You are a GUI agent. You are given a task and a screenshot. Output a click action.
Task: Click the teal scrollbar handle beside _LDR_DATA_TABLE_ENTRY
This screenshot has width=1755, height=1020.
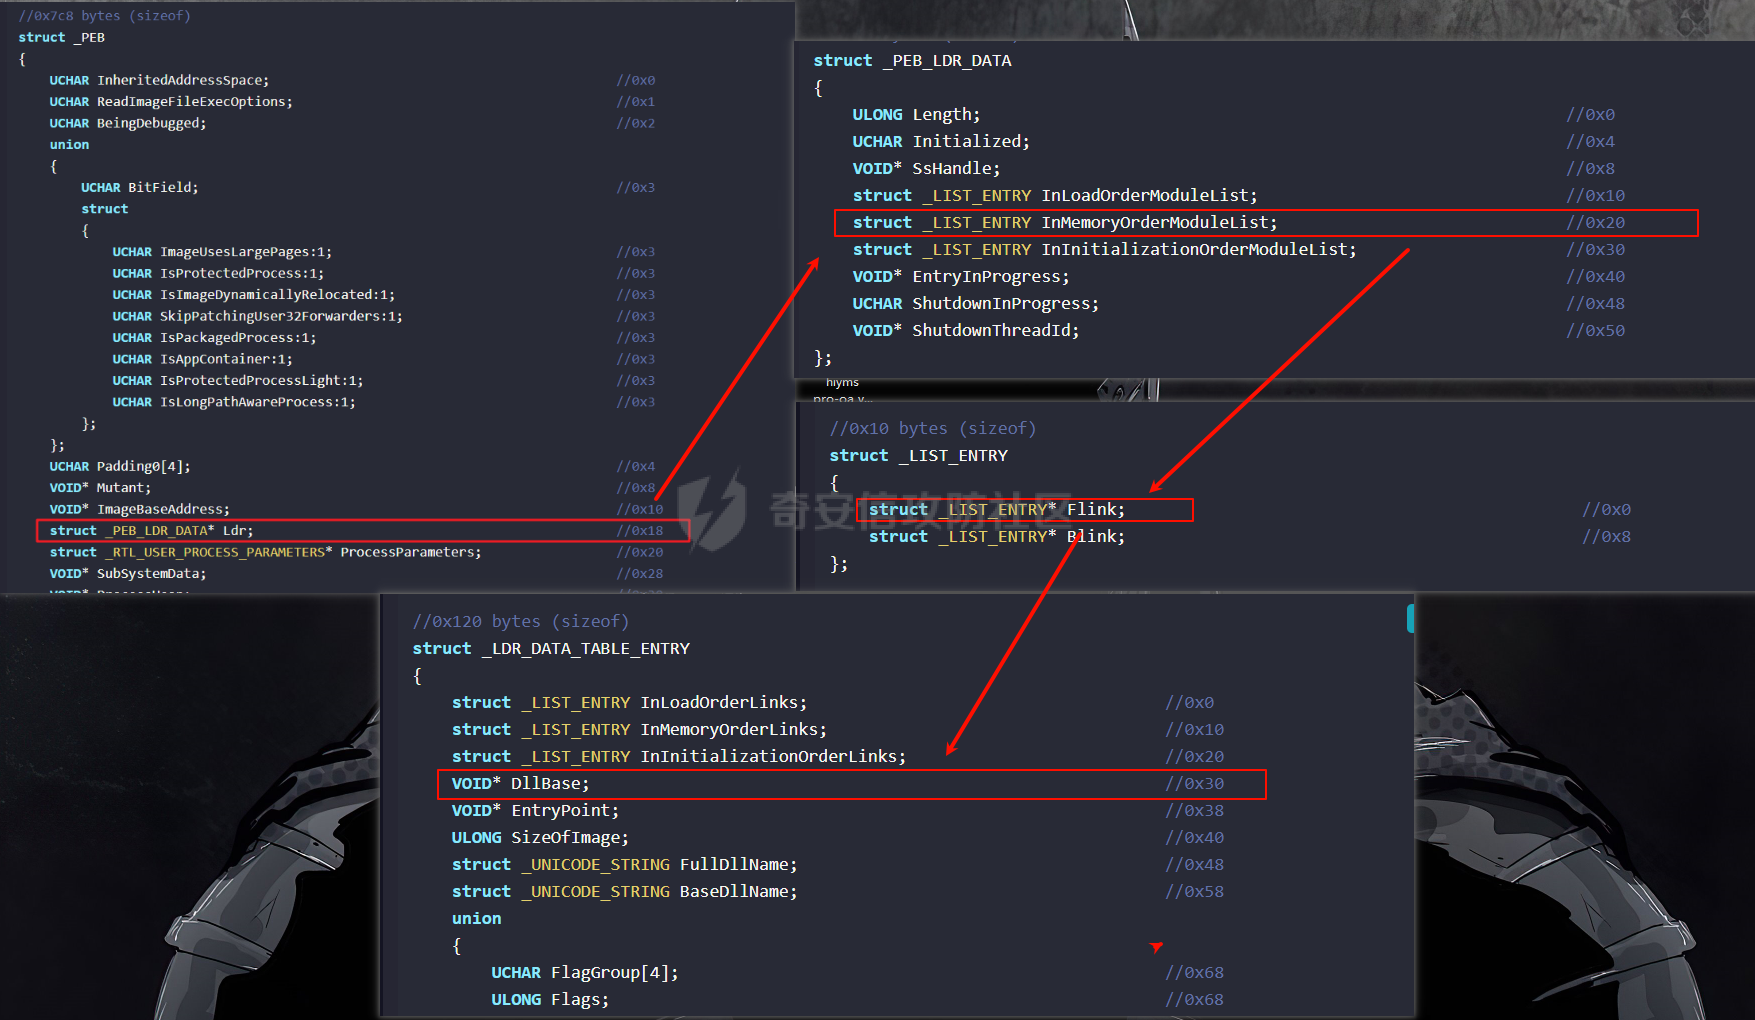[1410, 618]
